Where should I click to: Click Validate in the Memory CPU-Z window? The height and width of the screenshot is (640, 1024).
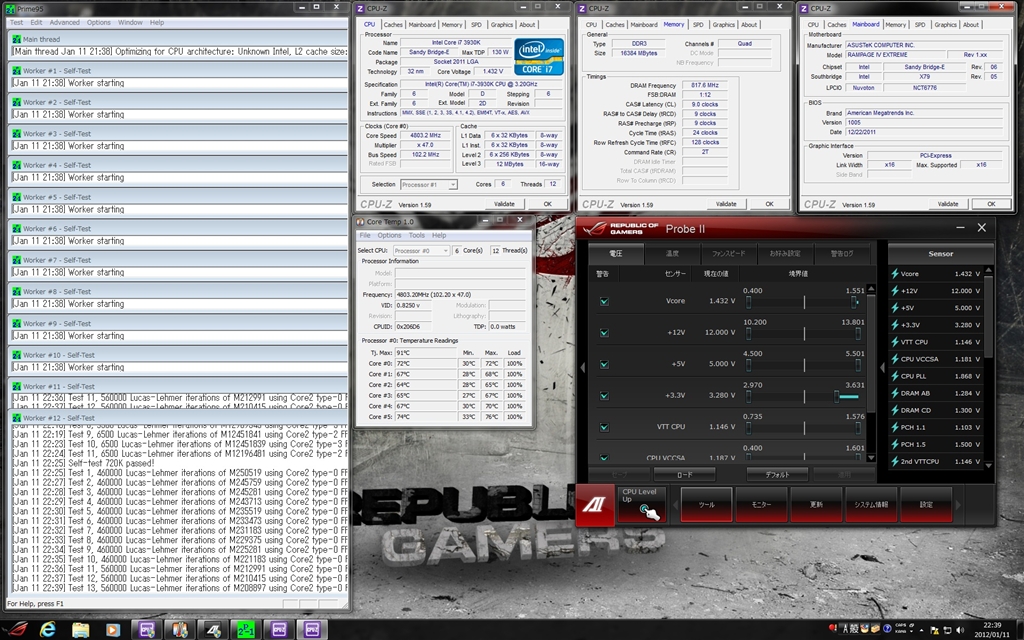pos(727,204)
